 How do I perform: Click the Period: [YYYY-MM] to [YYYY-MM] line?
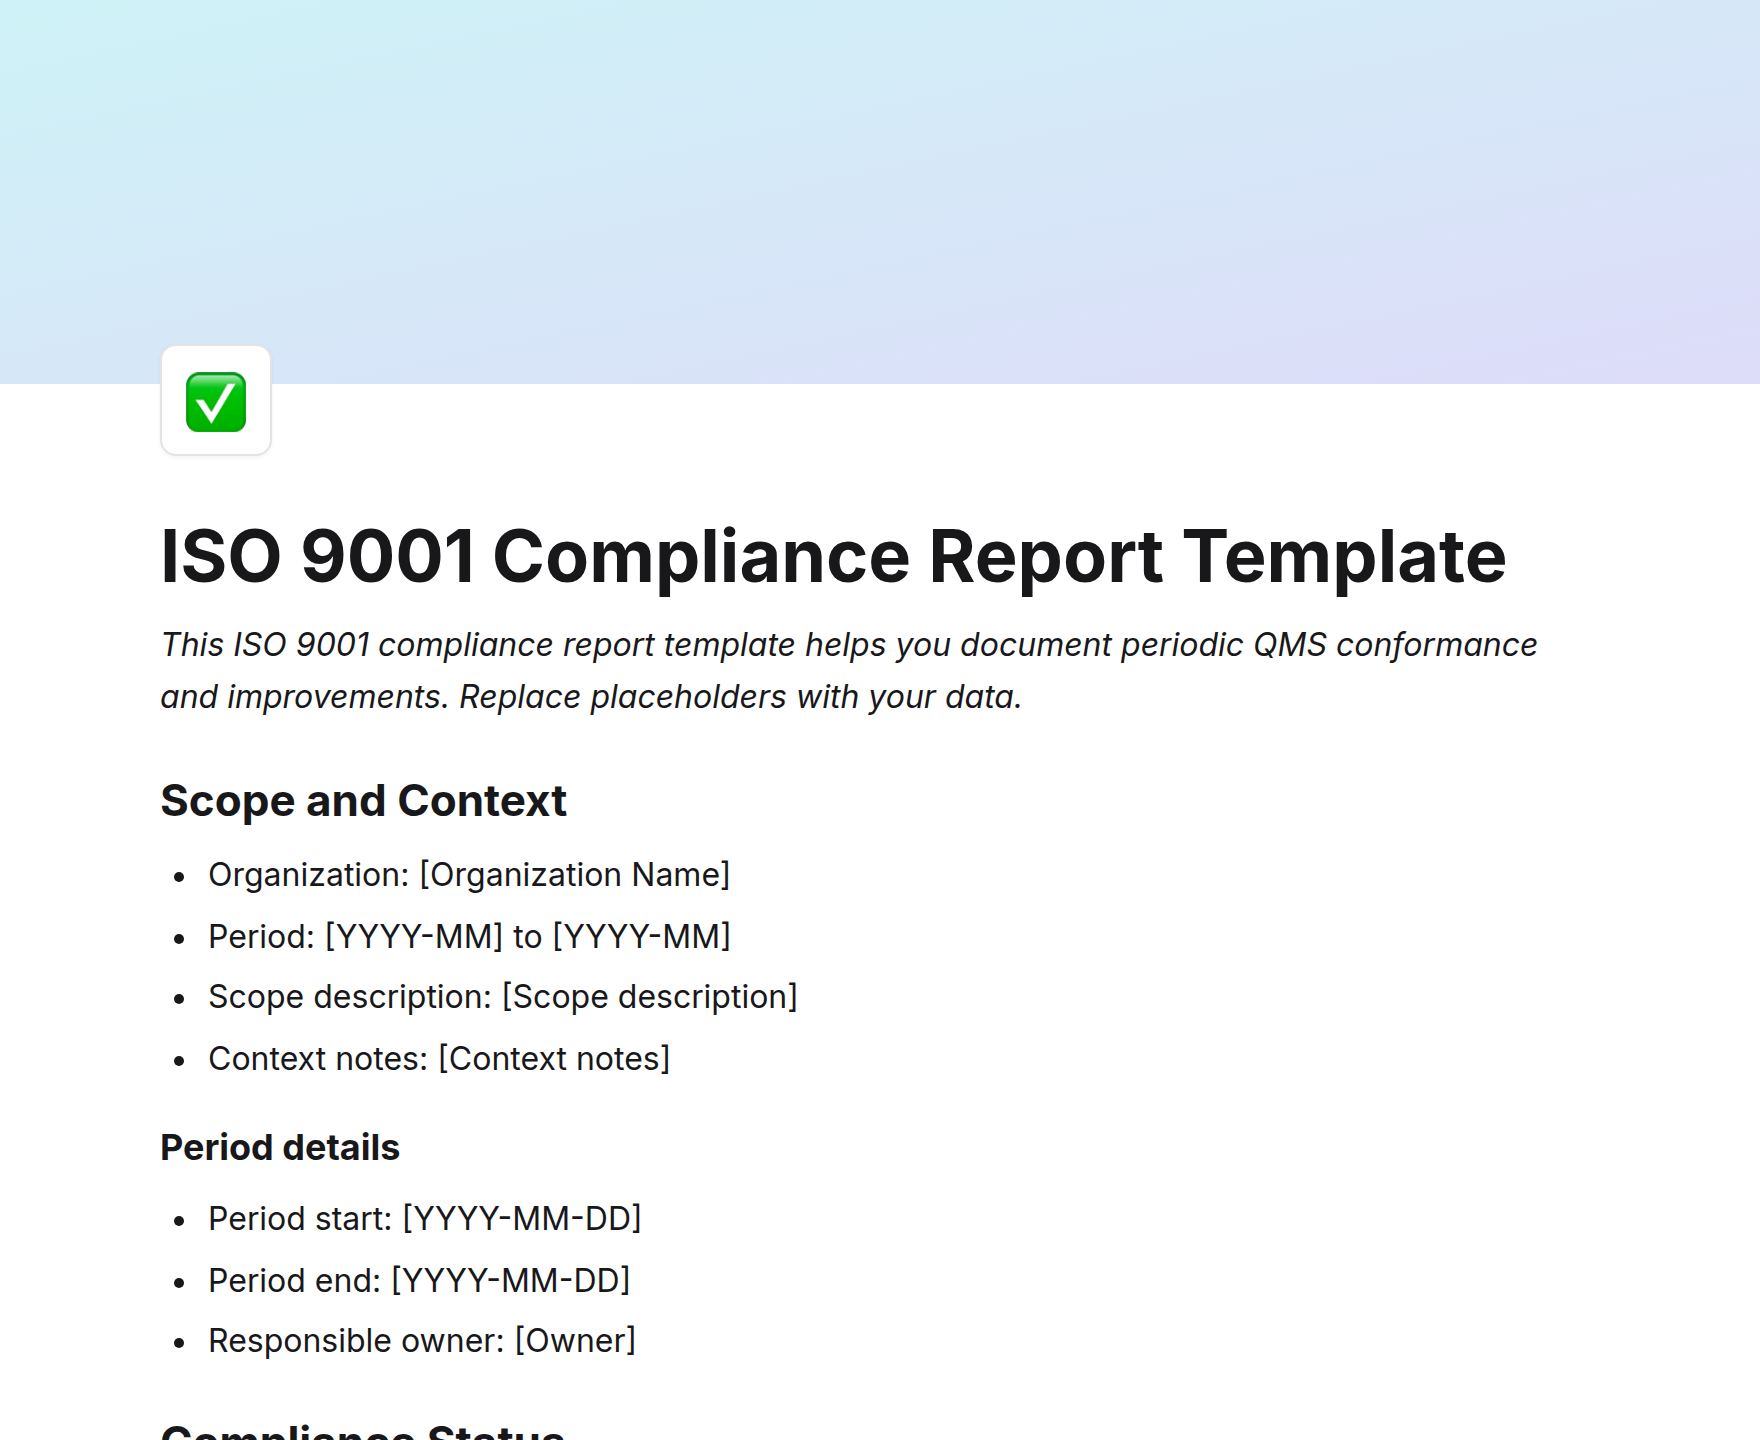(469, 937)
